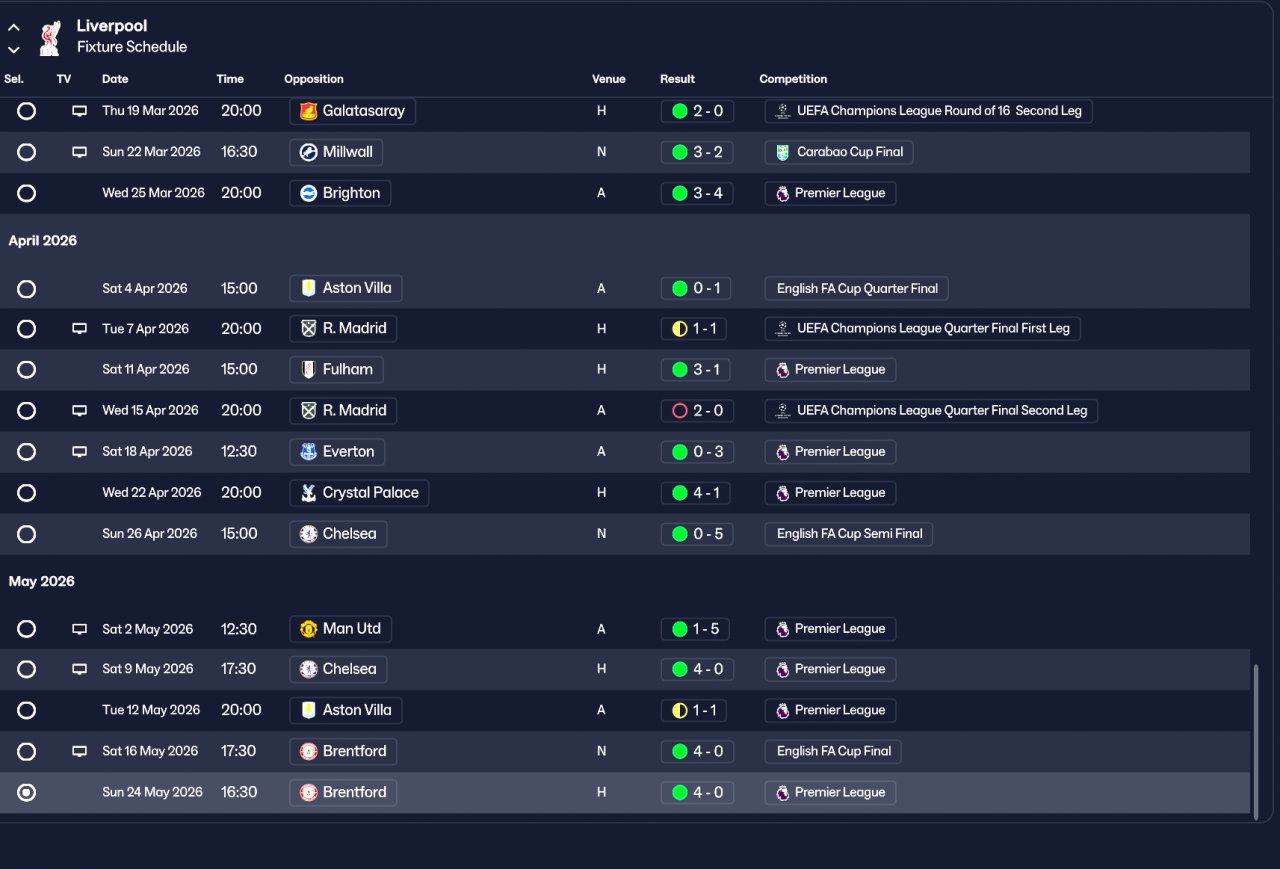Click the TV icon on Sat 2 May fixture
Image resolution: width=1280 pixels, height=869 pixels.
tap(79, 629)
